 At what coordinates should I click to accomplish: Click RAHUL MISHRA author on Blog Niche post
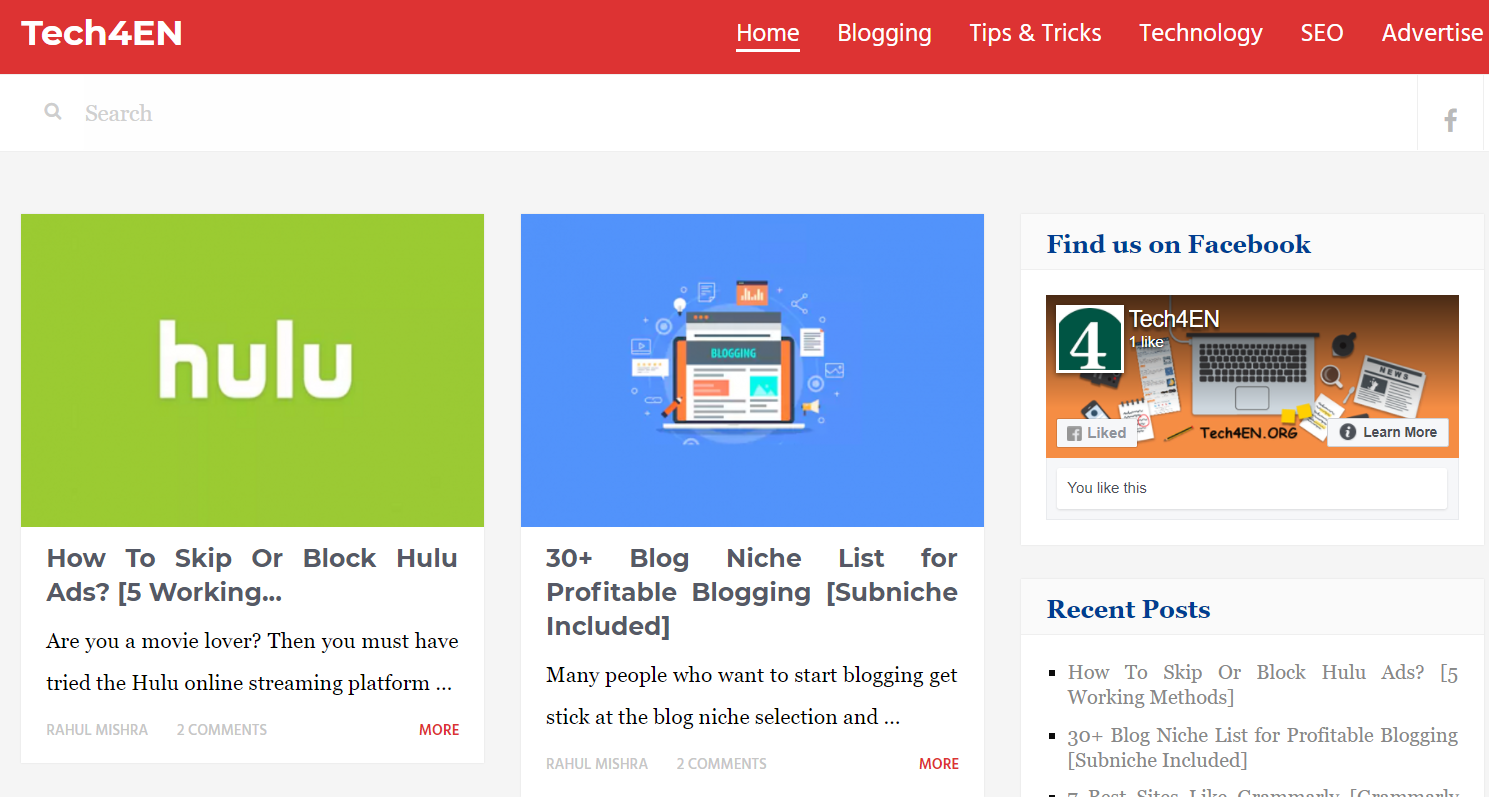point(597,764)
